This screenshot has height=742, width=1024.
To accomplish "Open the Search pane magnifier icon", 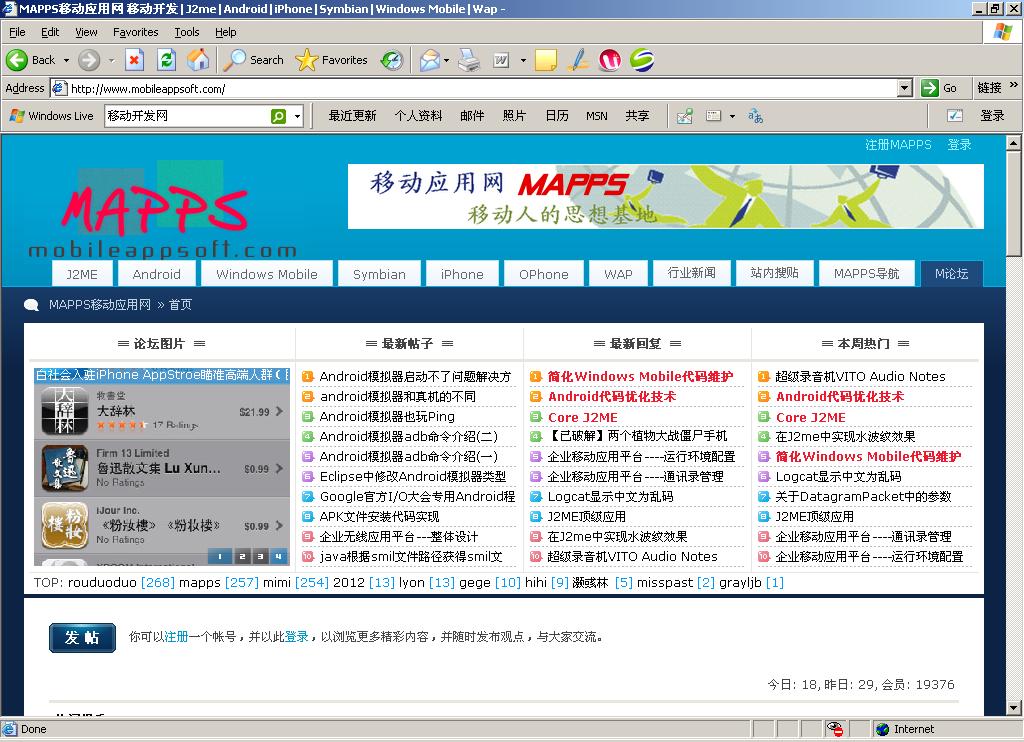I will pyautogui.click(x=234, y=60).
